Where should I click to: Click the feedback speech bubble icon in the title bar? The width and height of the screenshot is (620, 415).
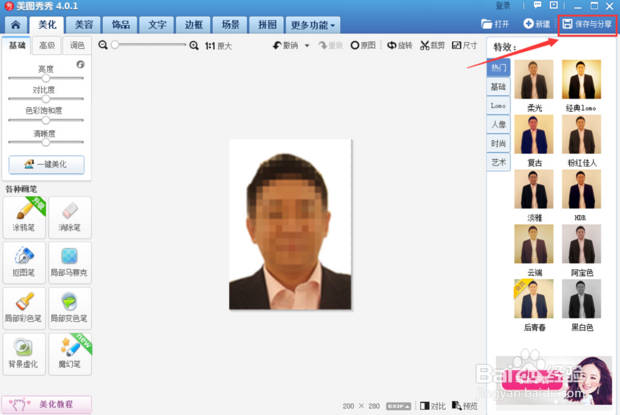tap(537, 6)
